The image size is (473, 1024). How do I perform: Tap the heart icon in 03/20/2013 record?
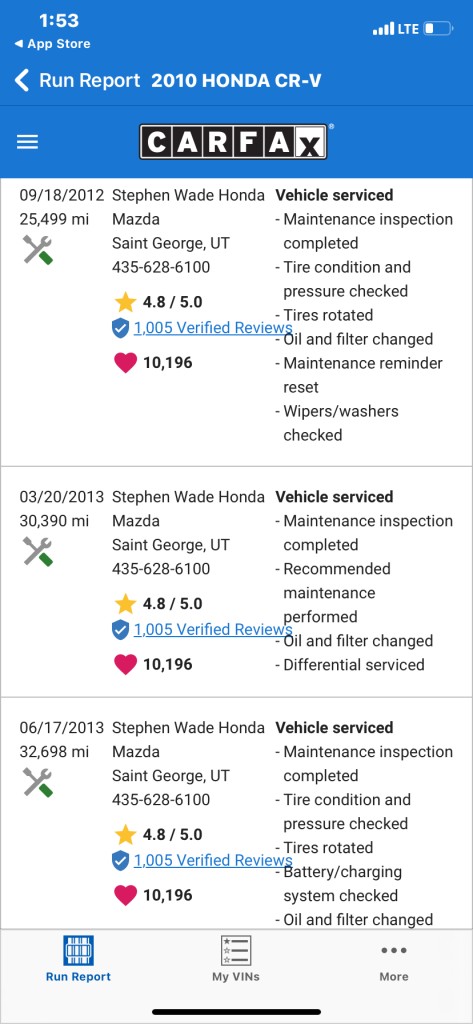click(x=125, y=664)
